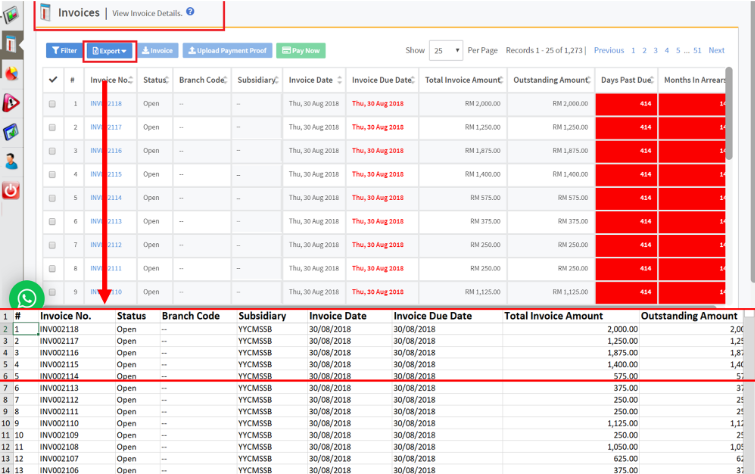Click the table's vertical scrollbar
This screenshot has height=474, width=755.
pyautogui.click(x=729, y=114)
